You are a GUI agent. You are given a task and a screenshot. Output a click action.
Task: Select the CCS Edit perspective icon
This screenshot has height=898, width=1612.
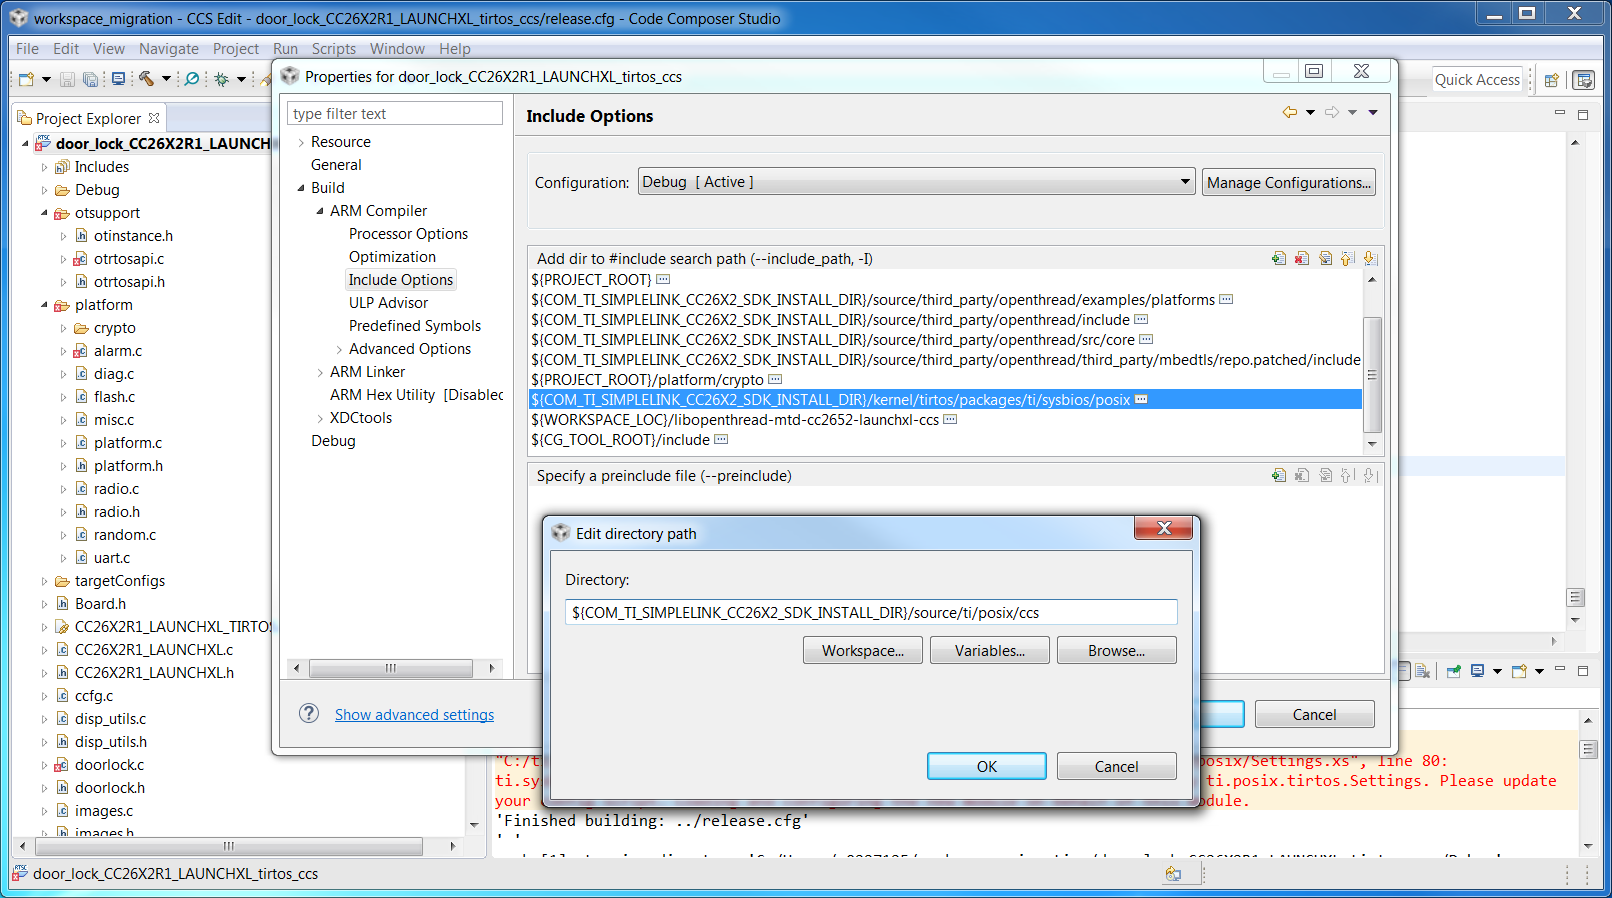coord(1584,80)
